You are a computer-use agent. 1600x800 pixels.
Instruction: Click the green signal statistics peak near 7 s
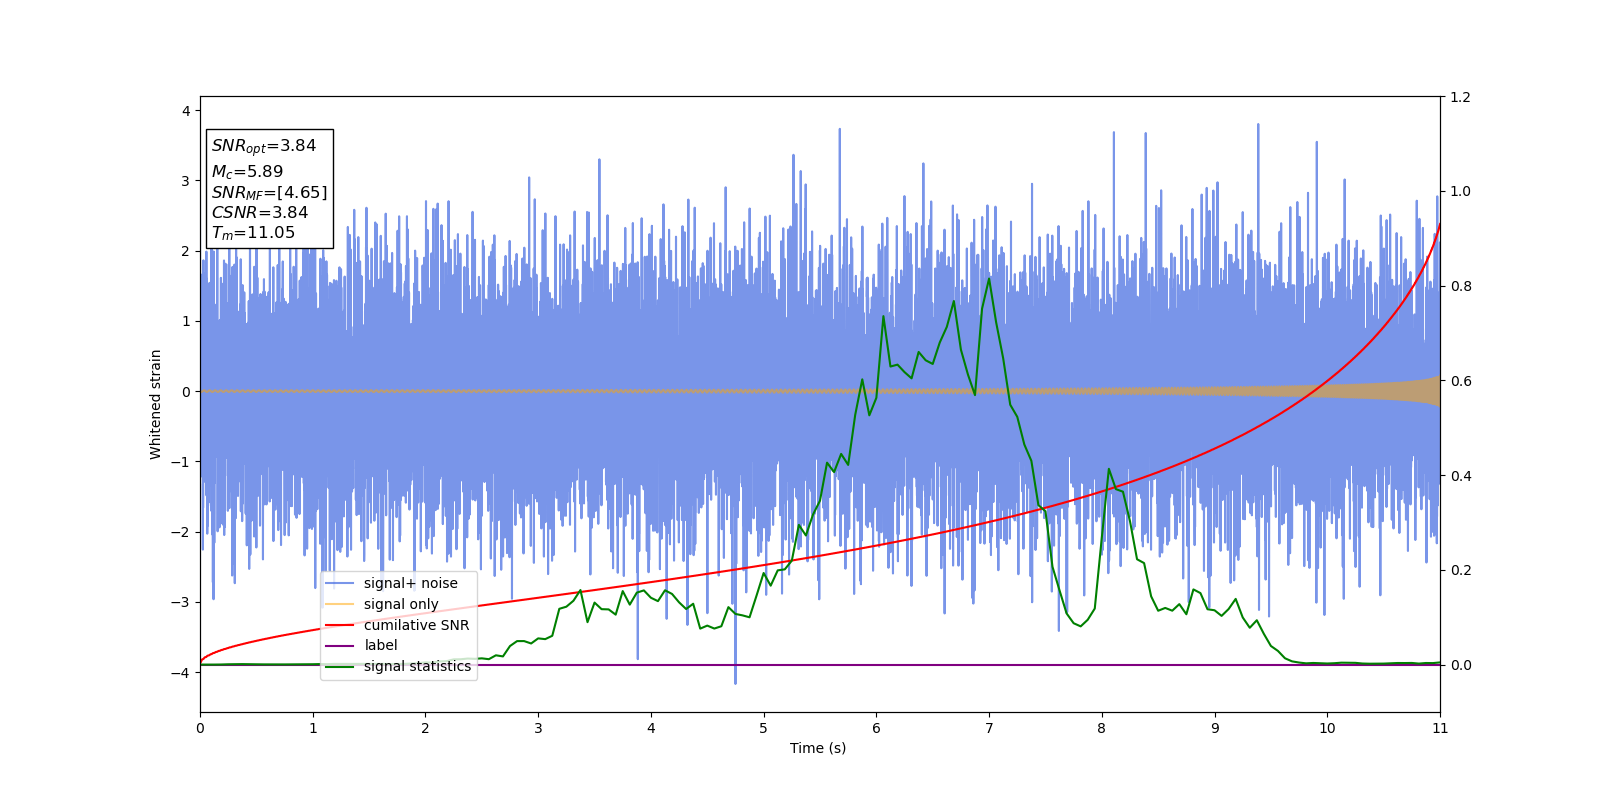click(989, 278)
